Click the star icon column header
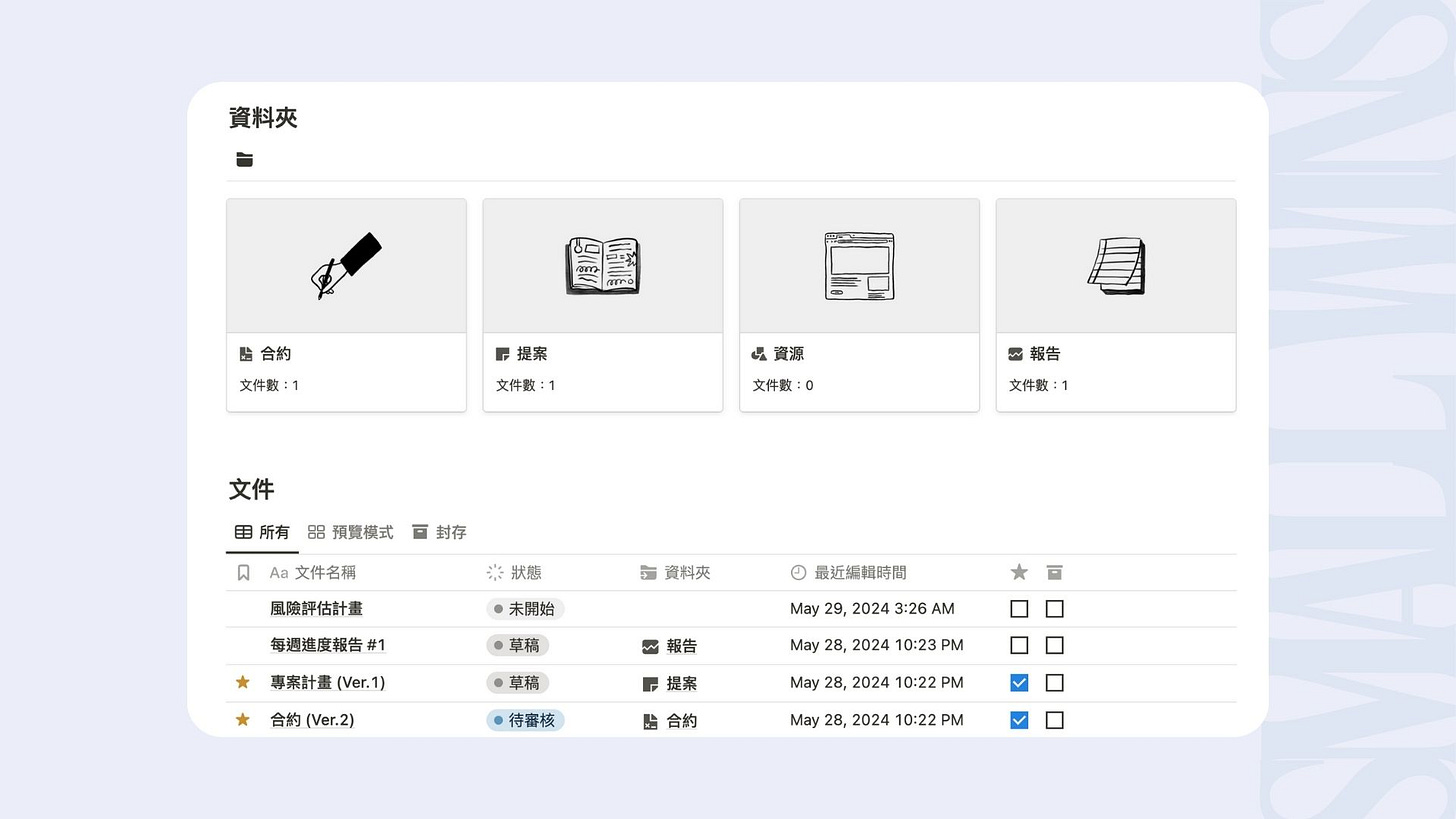1456x819 pixels. [x=1019, y=572]
